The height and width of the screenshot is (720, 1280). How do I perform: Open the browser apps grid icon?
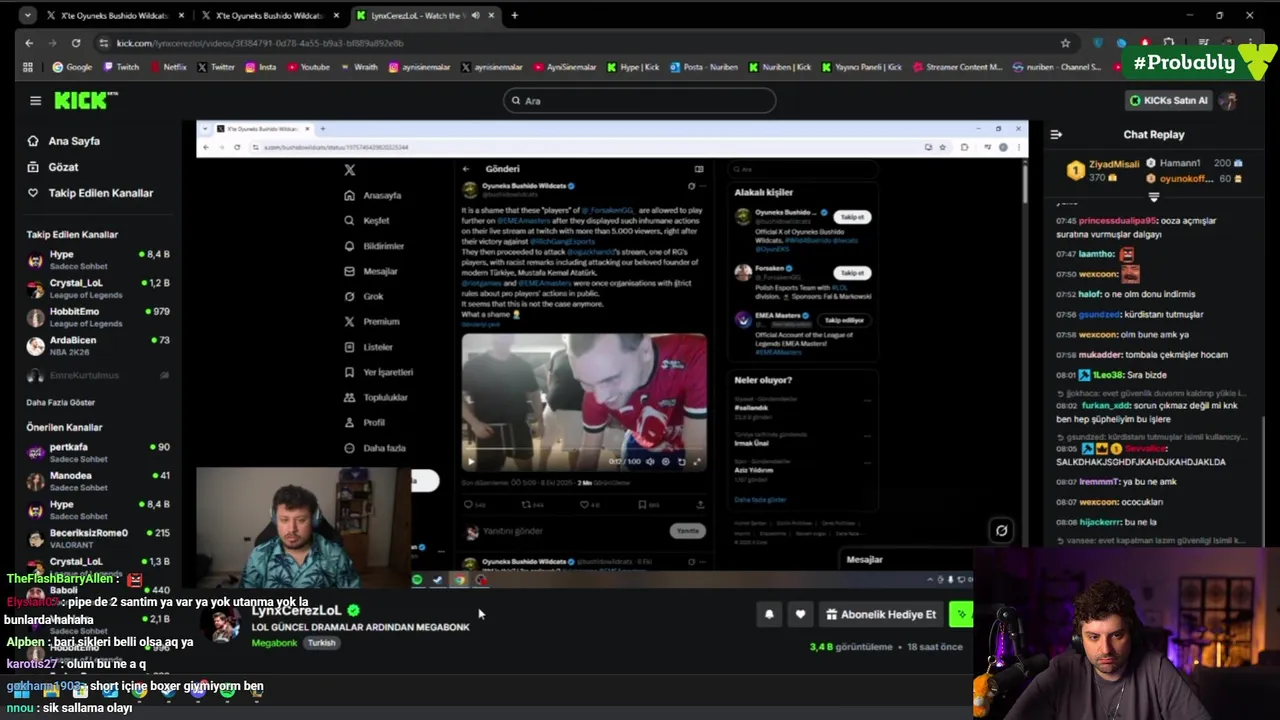click(x=28, y=67)
